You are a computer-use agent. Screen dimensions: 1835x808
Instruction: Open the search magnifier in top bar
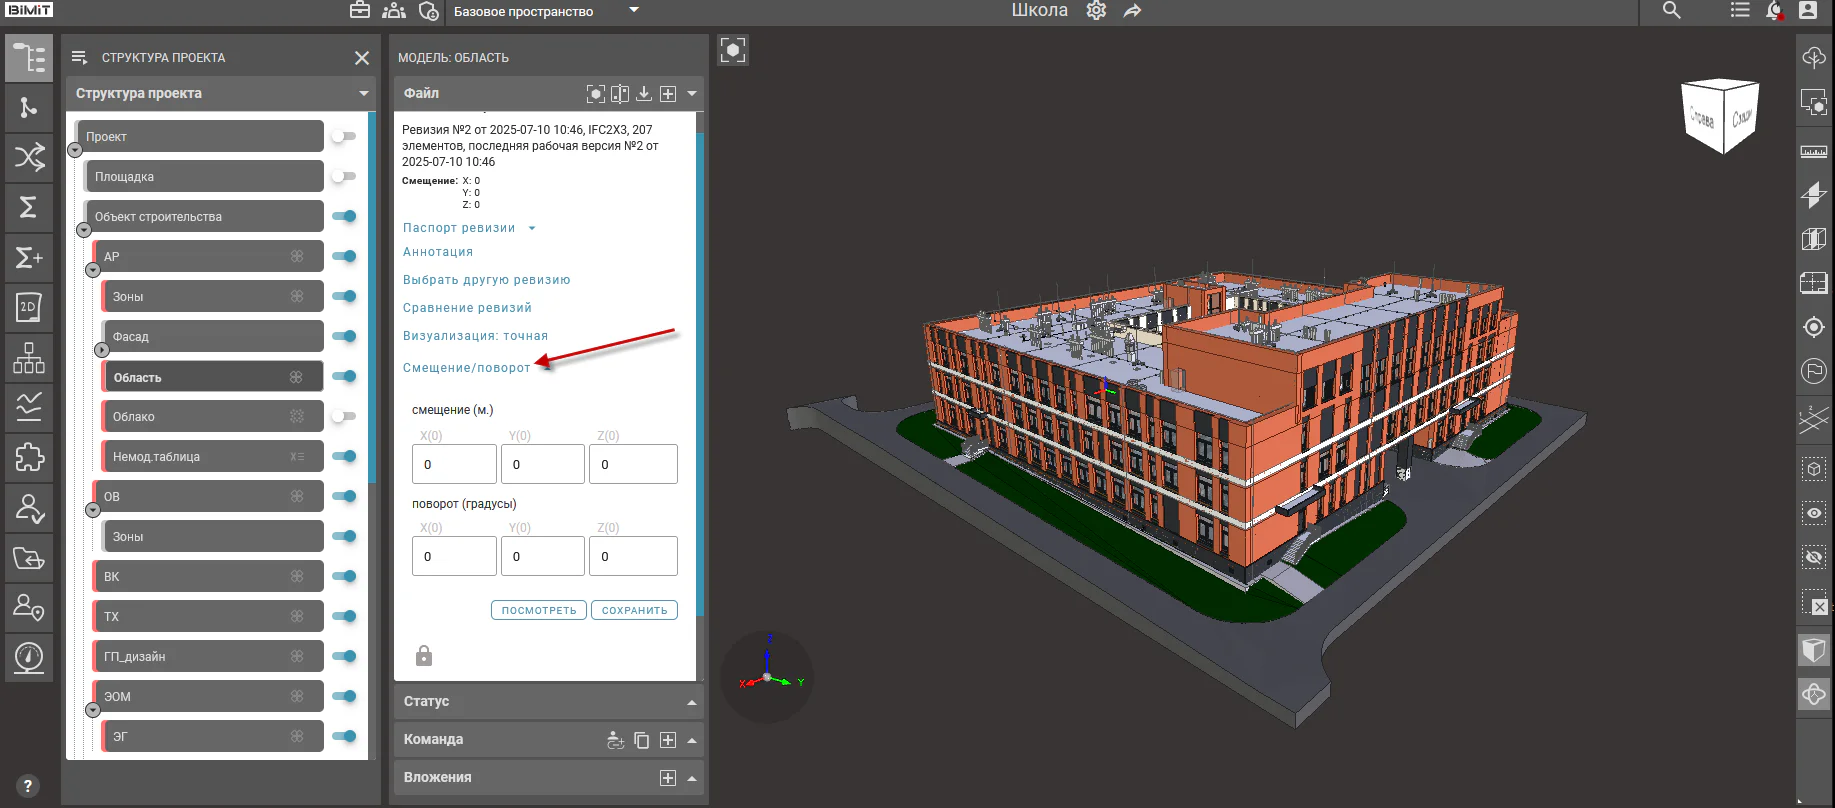pyautogui.click(x=1671, y=11)
